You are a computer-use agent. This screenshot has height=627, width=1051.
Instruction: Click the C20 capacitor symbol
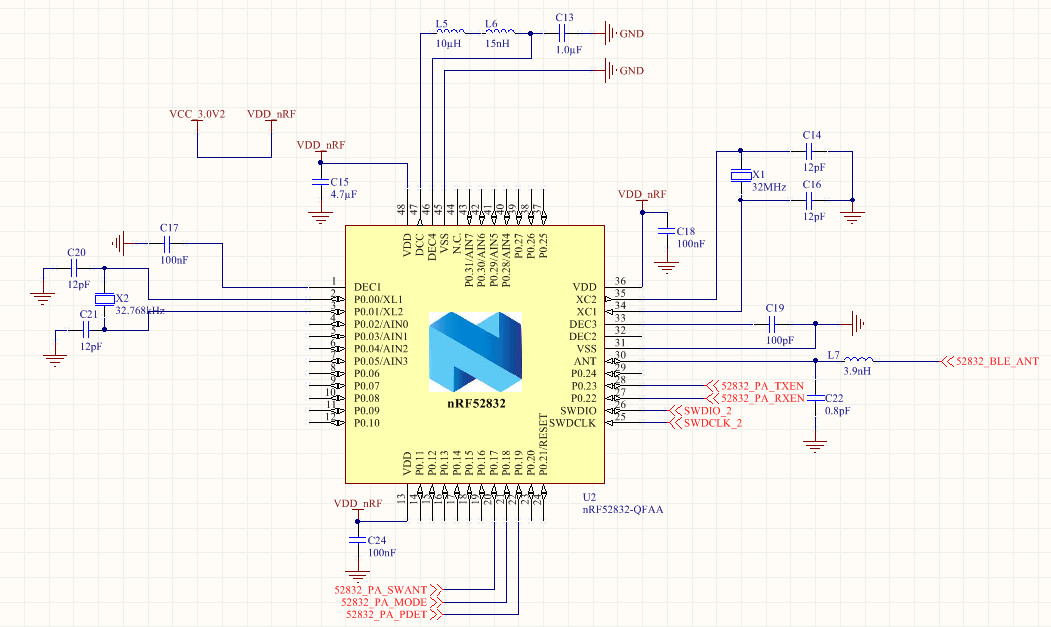click(x=74, y=268)
